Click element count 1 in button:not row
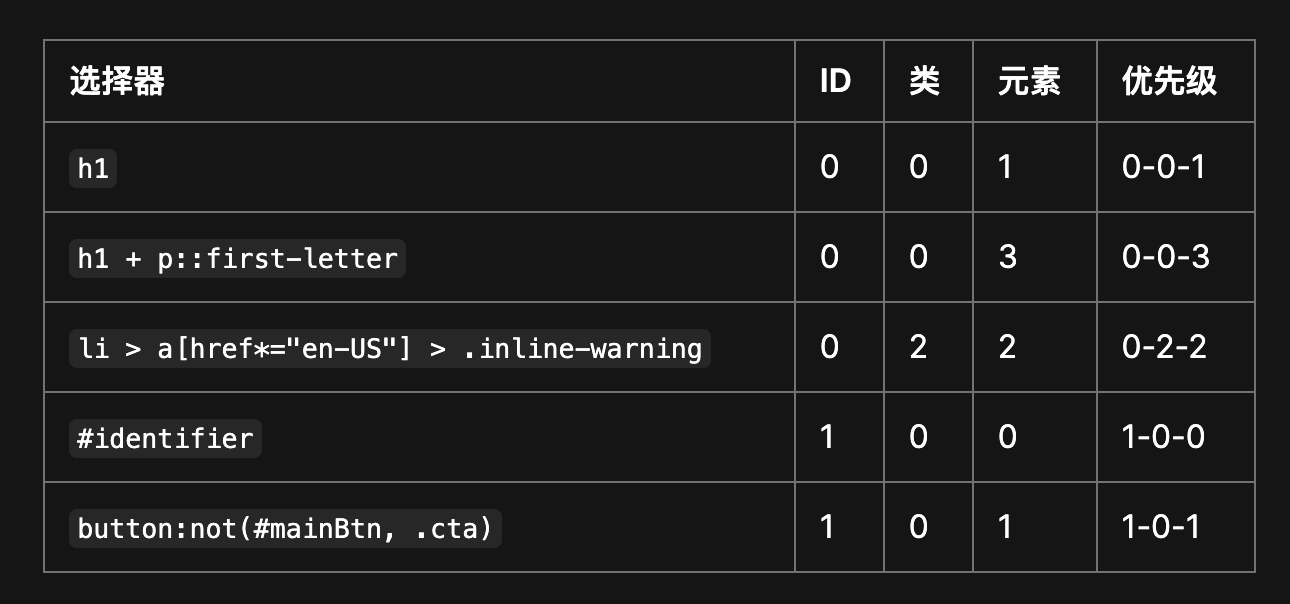The height and width of the screenshot is (604, 1290). tap(1005, 527)
